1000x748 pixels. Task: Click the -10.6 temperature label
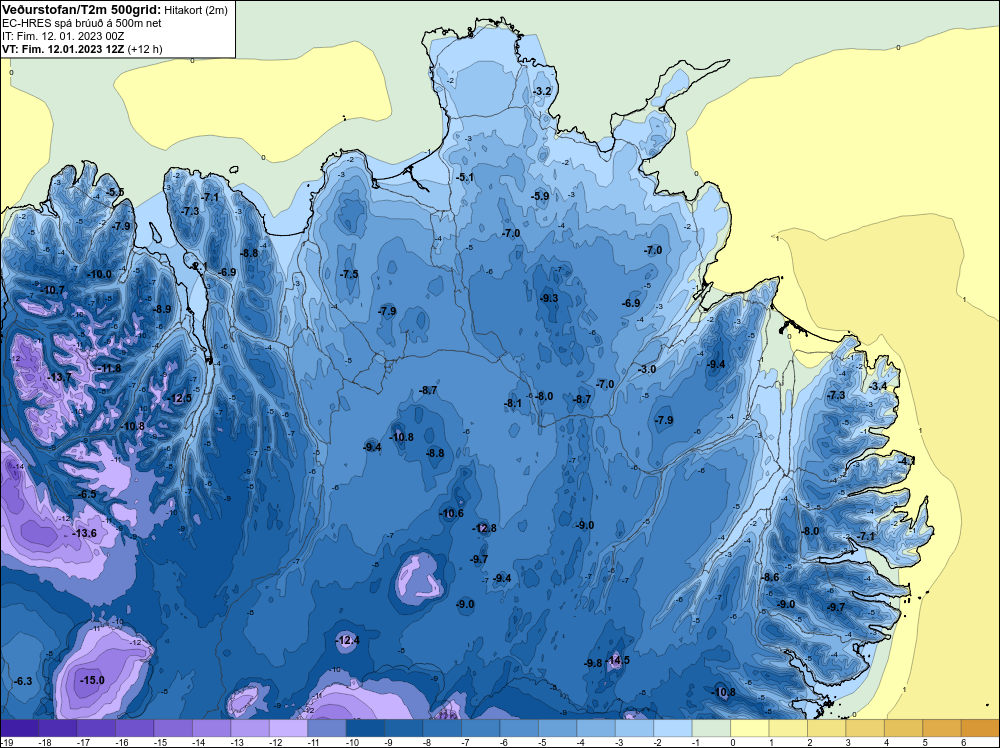(452, 513)
